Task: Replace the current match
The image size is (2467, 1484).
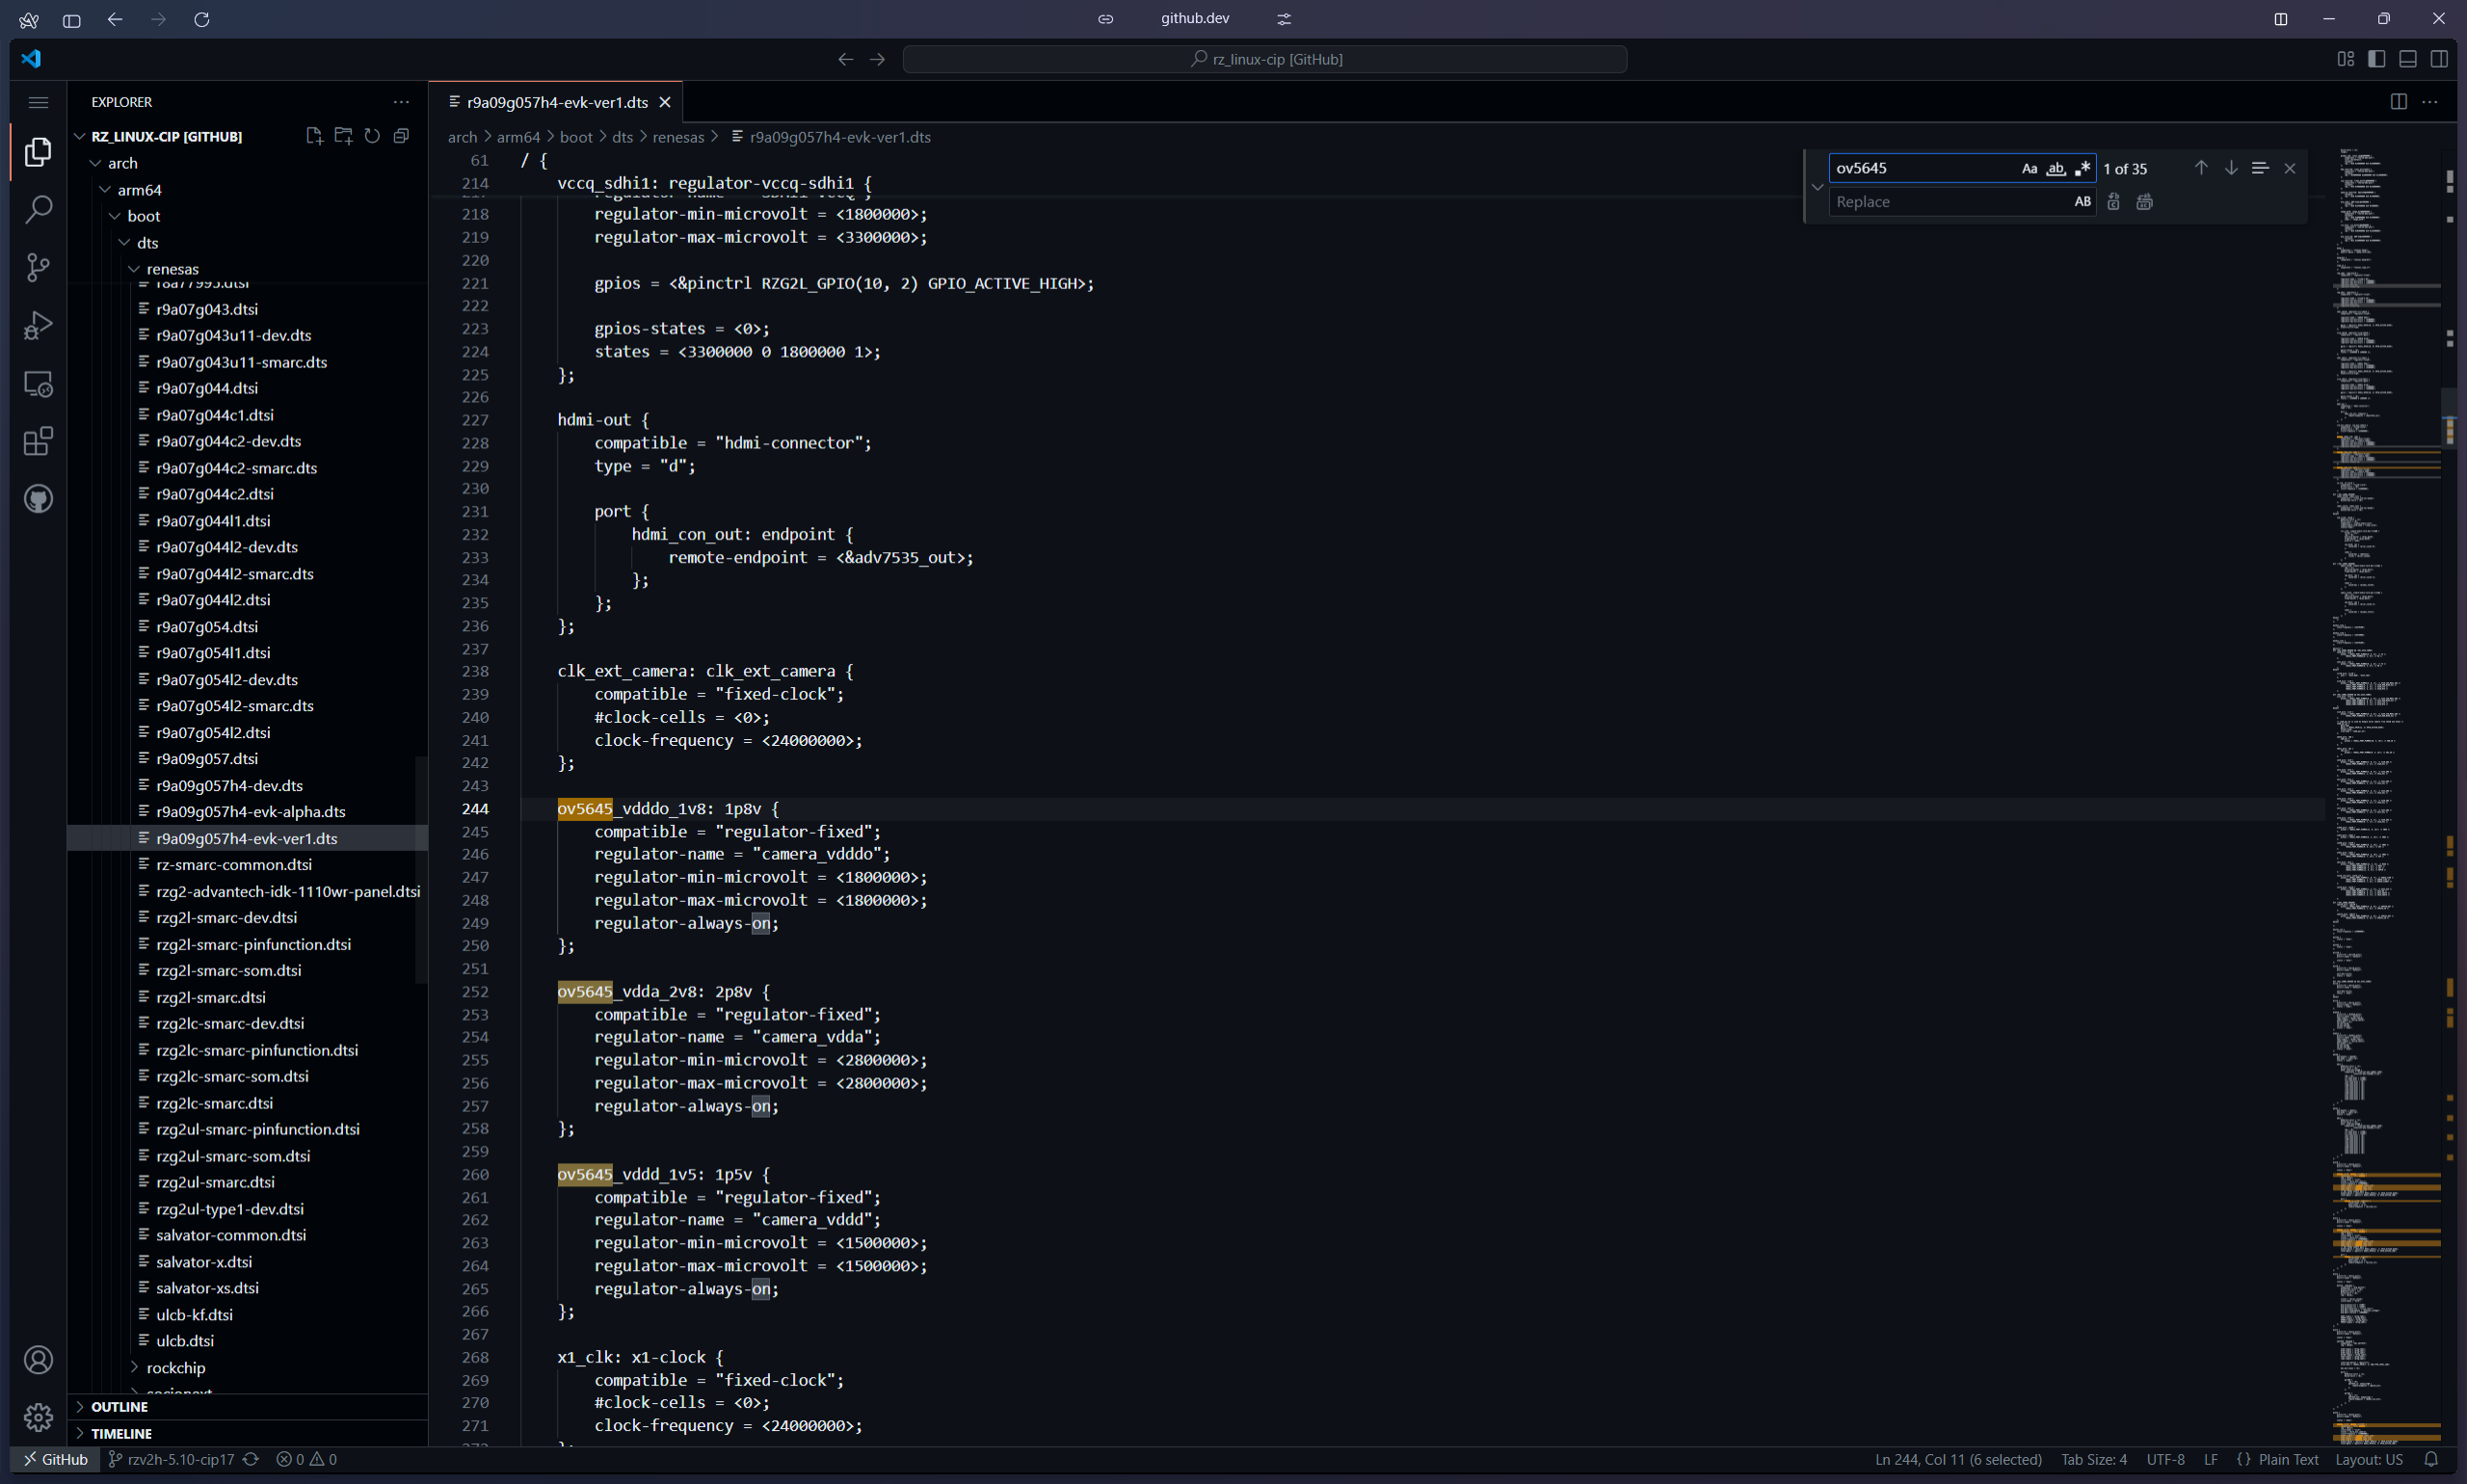Action: [x=2114, y=202]
